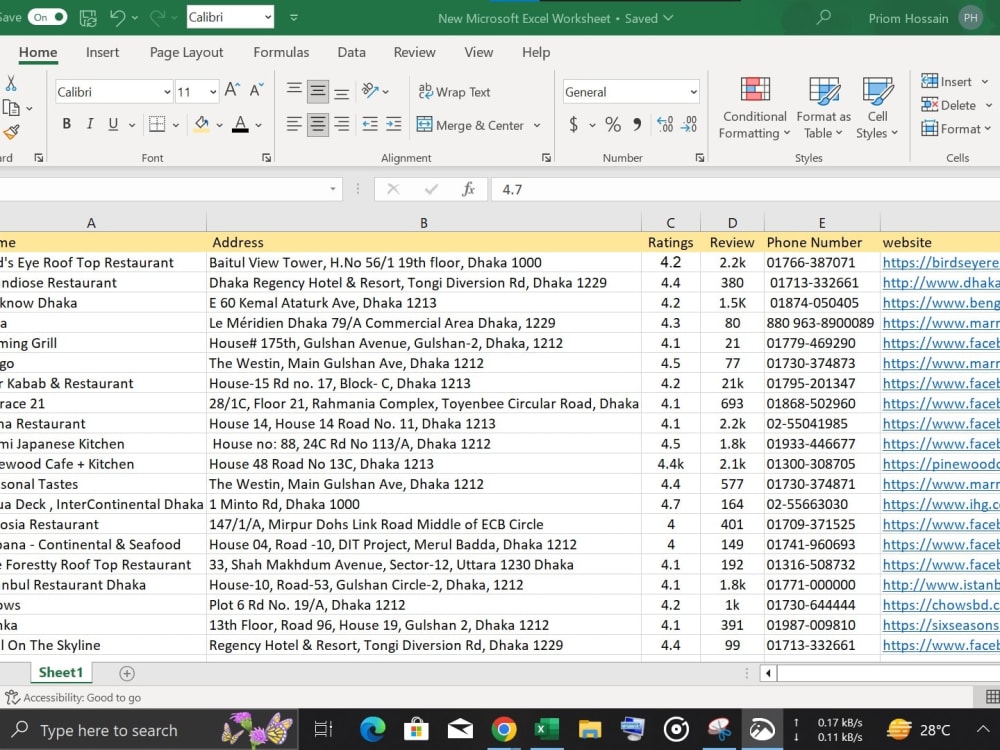Open the Help tab
The height and width of the screenshot is (750, 1000).
(x=536, y=52)
